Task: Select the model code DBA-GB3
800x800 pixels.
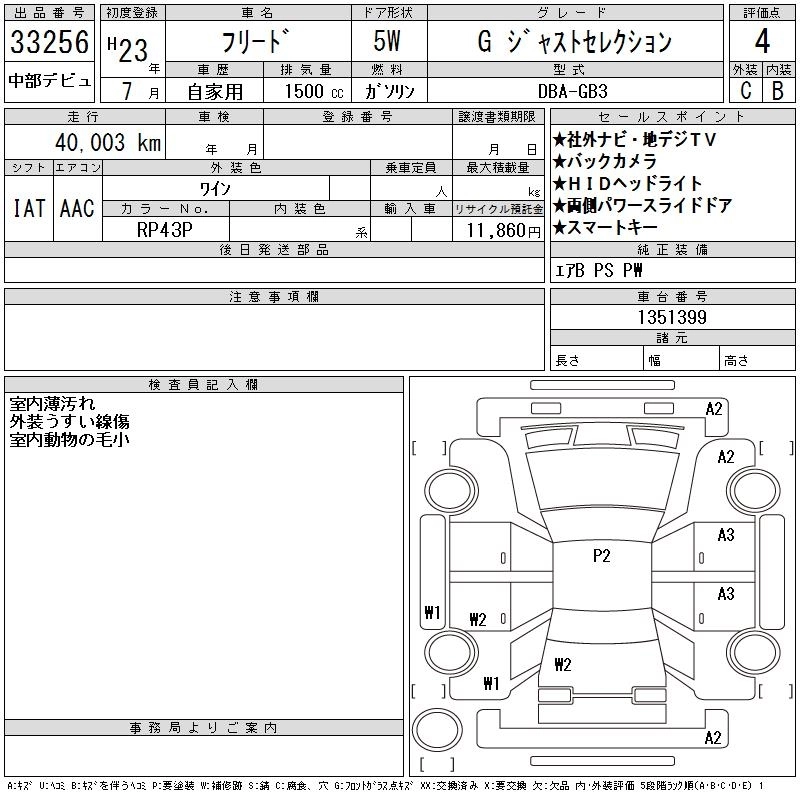Action: point(573,91)
